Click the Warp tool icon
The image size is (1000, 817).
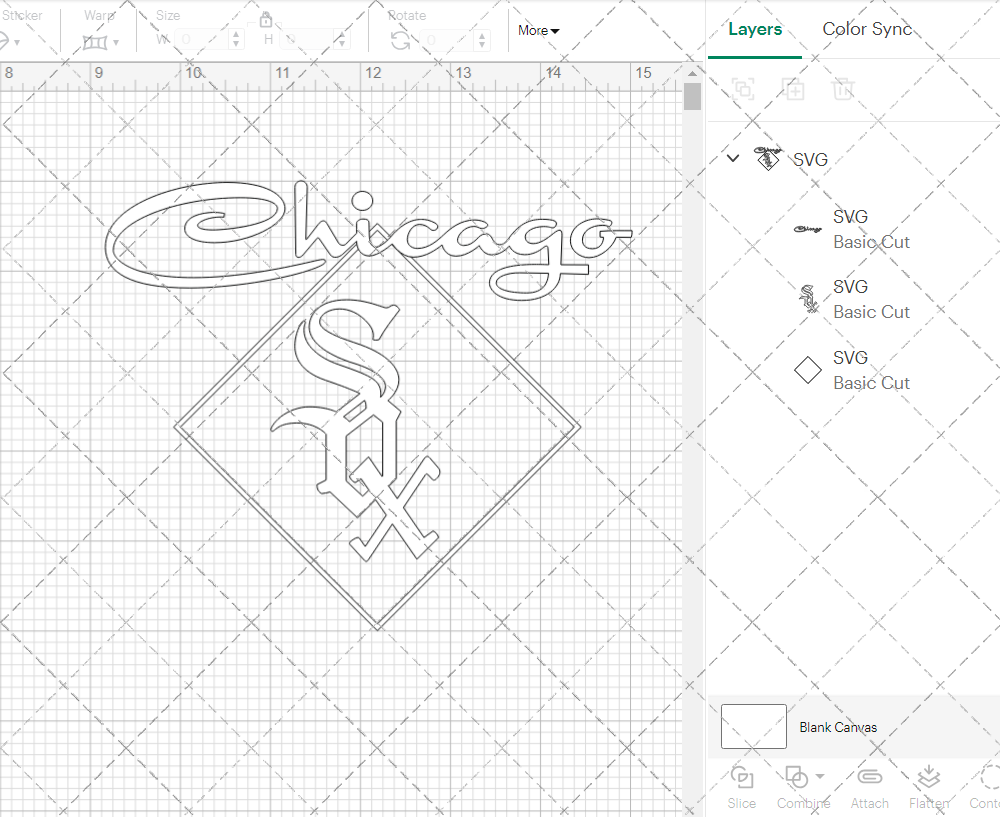point(95,43)
